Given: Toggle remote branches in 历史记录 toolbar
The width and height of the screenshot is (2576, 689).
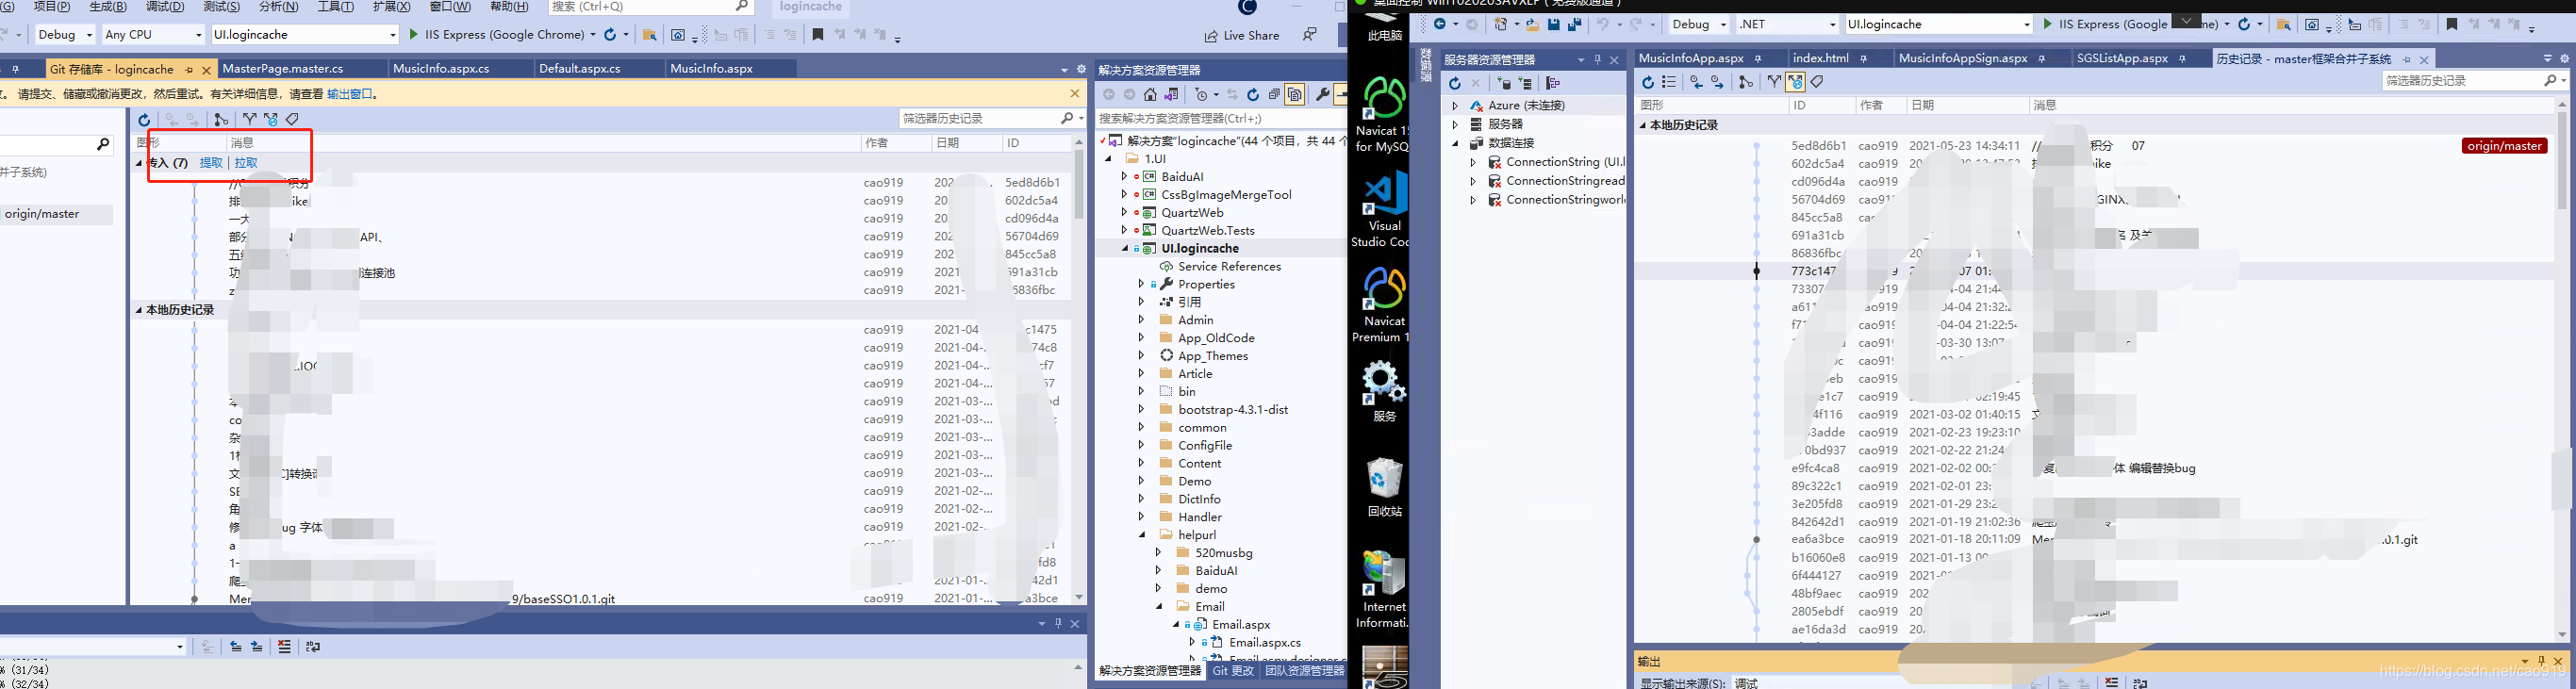Looking at the screenshot, I should (1795, 82).
